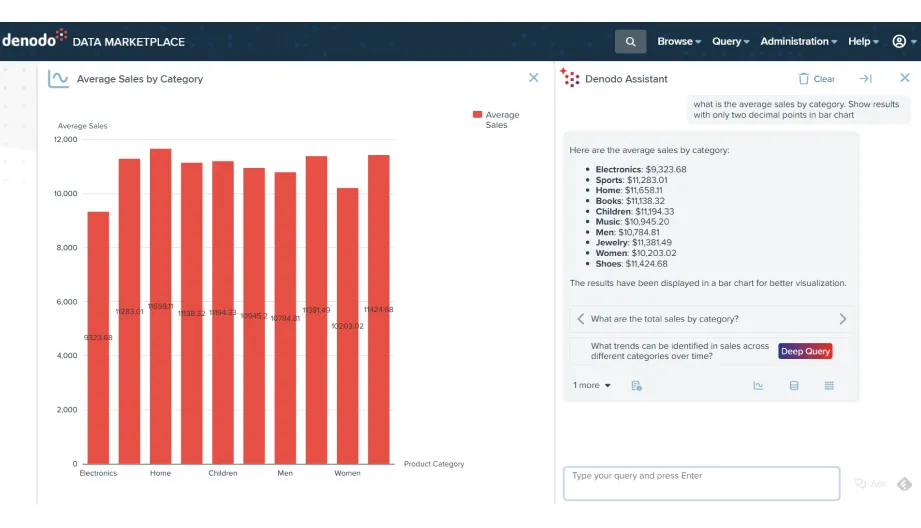Click the user query message bubble

click(x=798, y=109)
